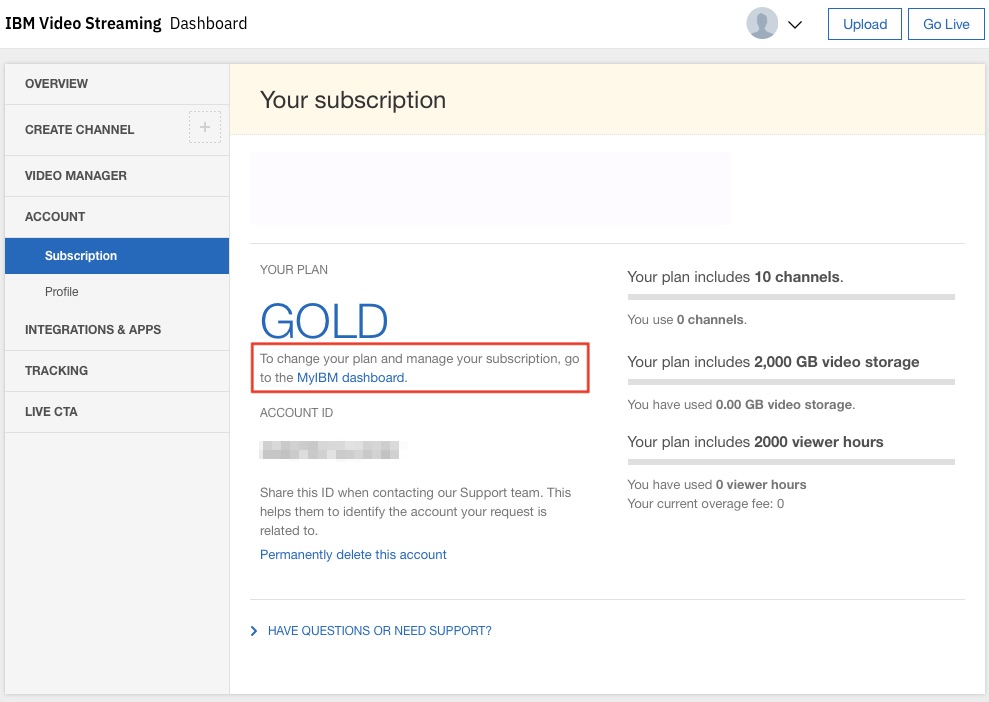Click the GOLD plan name
Viewport: 989px width, 702px height.
pos(324,320)
